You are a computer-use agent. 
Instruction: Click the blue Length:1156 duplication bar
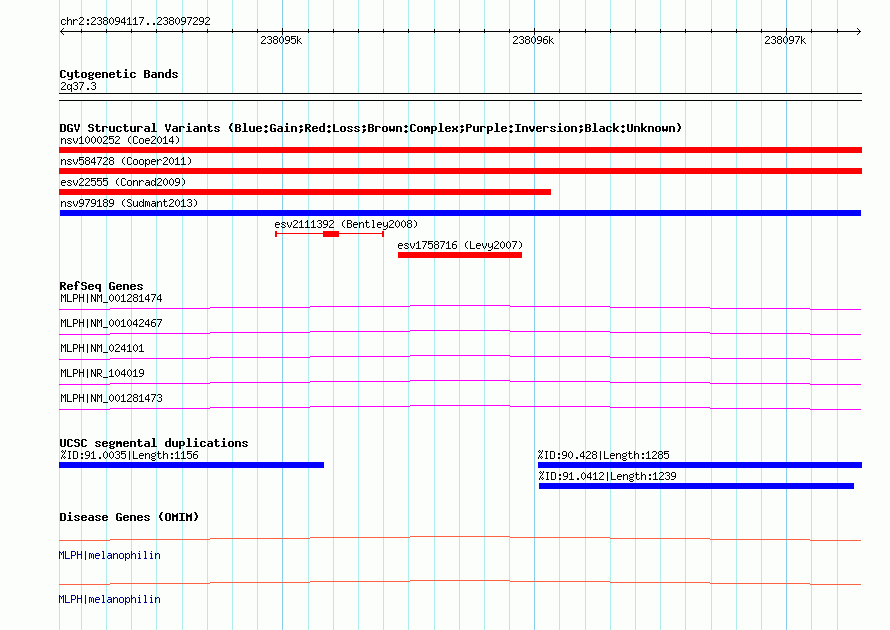coord(191,465)
